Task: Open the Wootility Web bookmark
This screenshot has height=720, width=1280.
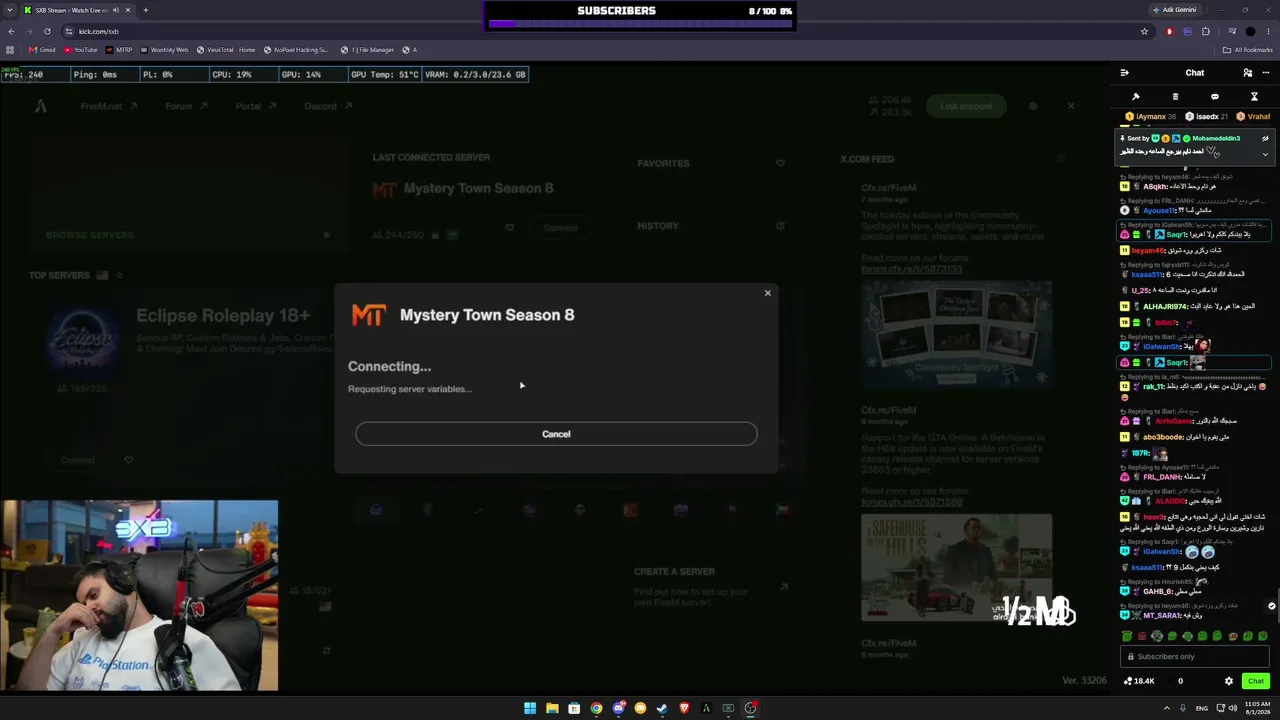Action: [x=164, y=50]
